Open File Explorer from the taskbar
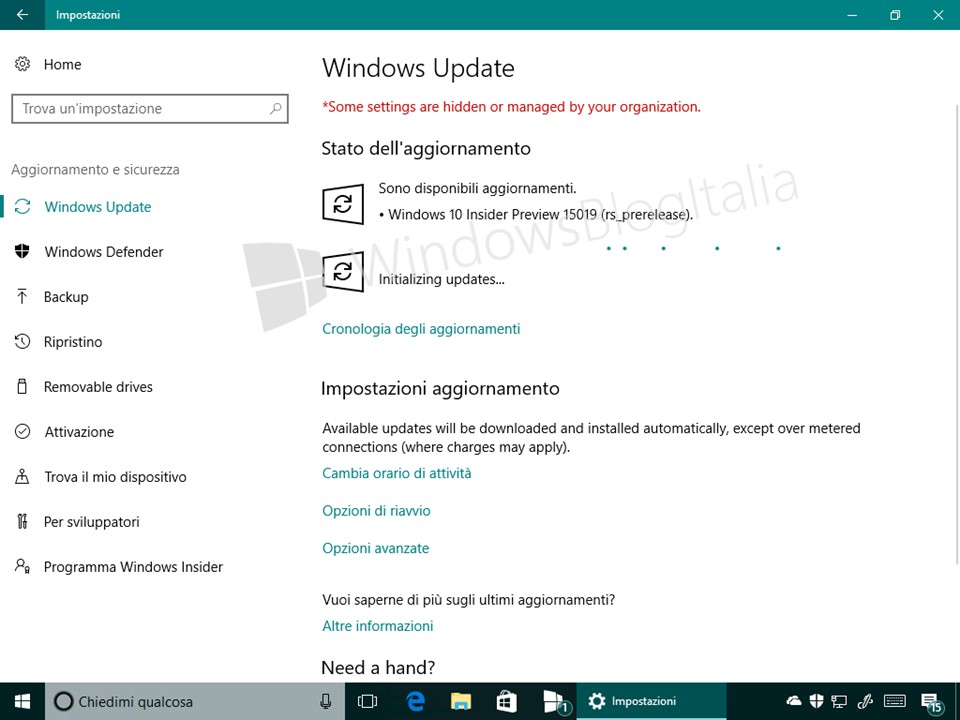The height and width of the screenshot is (720, 960). click(x=461, y=702)
